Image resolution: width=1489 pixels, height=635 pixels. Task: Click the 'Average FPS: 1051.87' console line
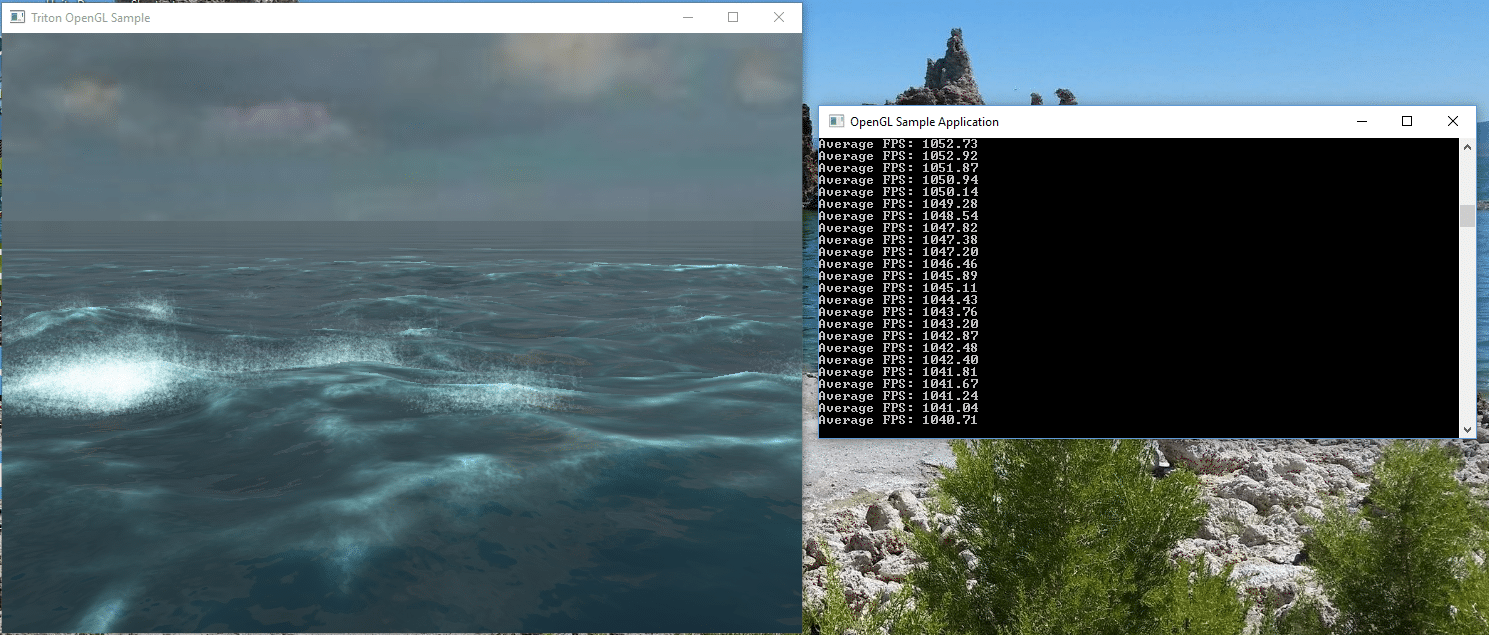click(x=898, y=168)
